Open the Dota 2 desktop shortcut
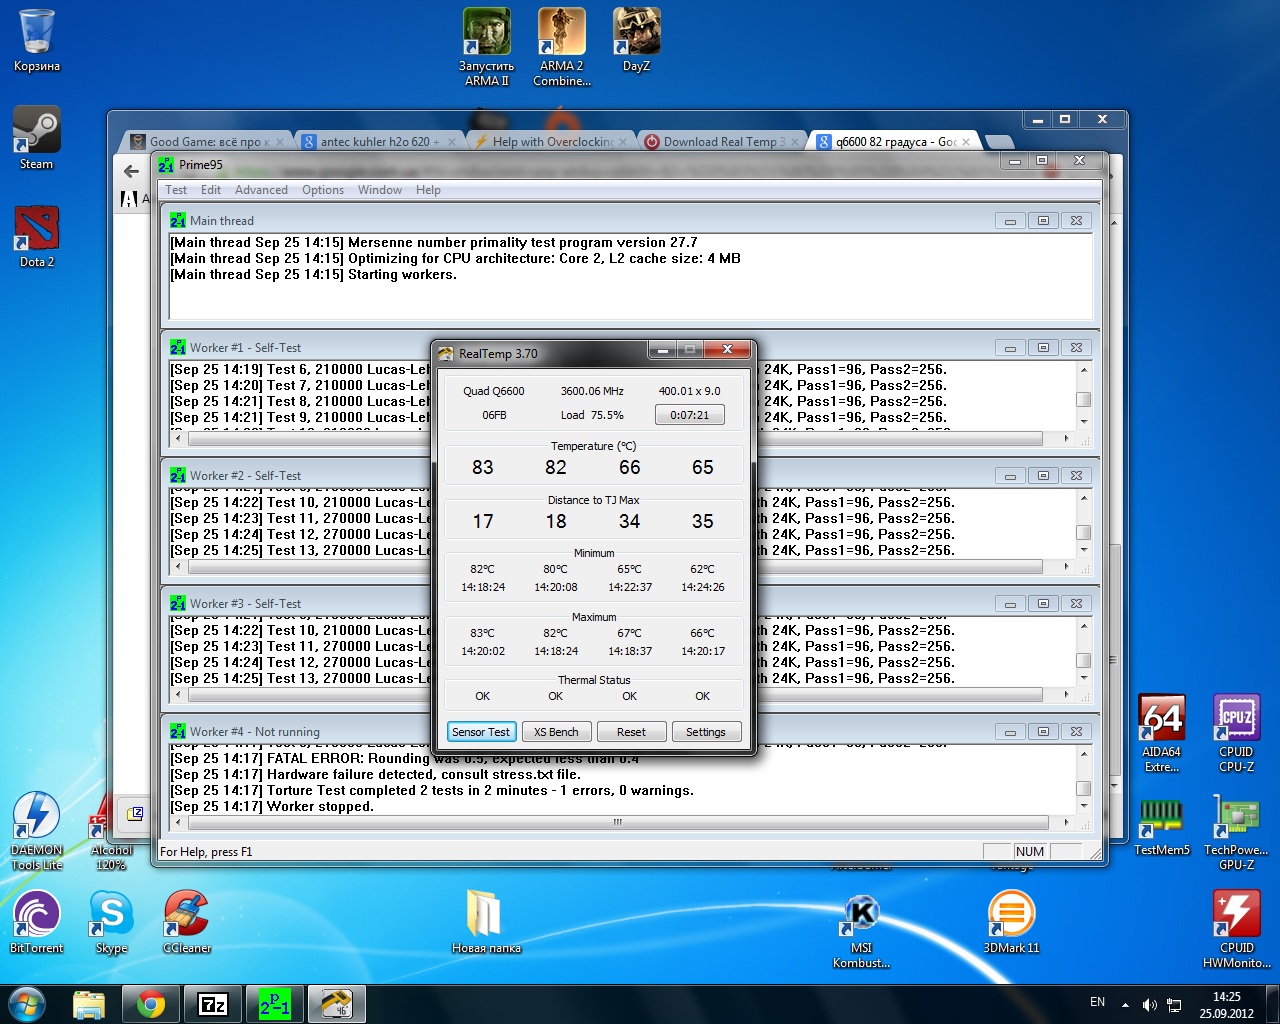 pyautogui.click(x=37, y=237)
